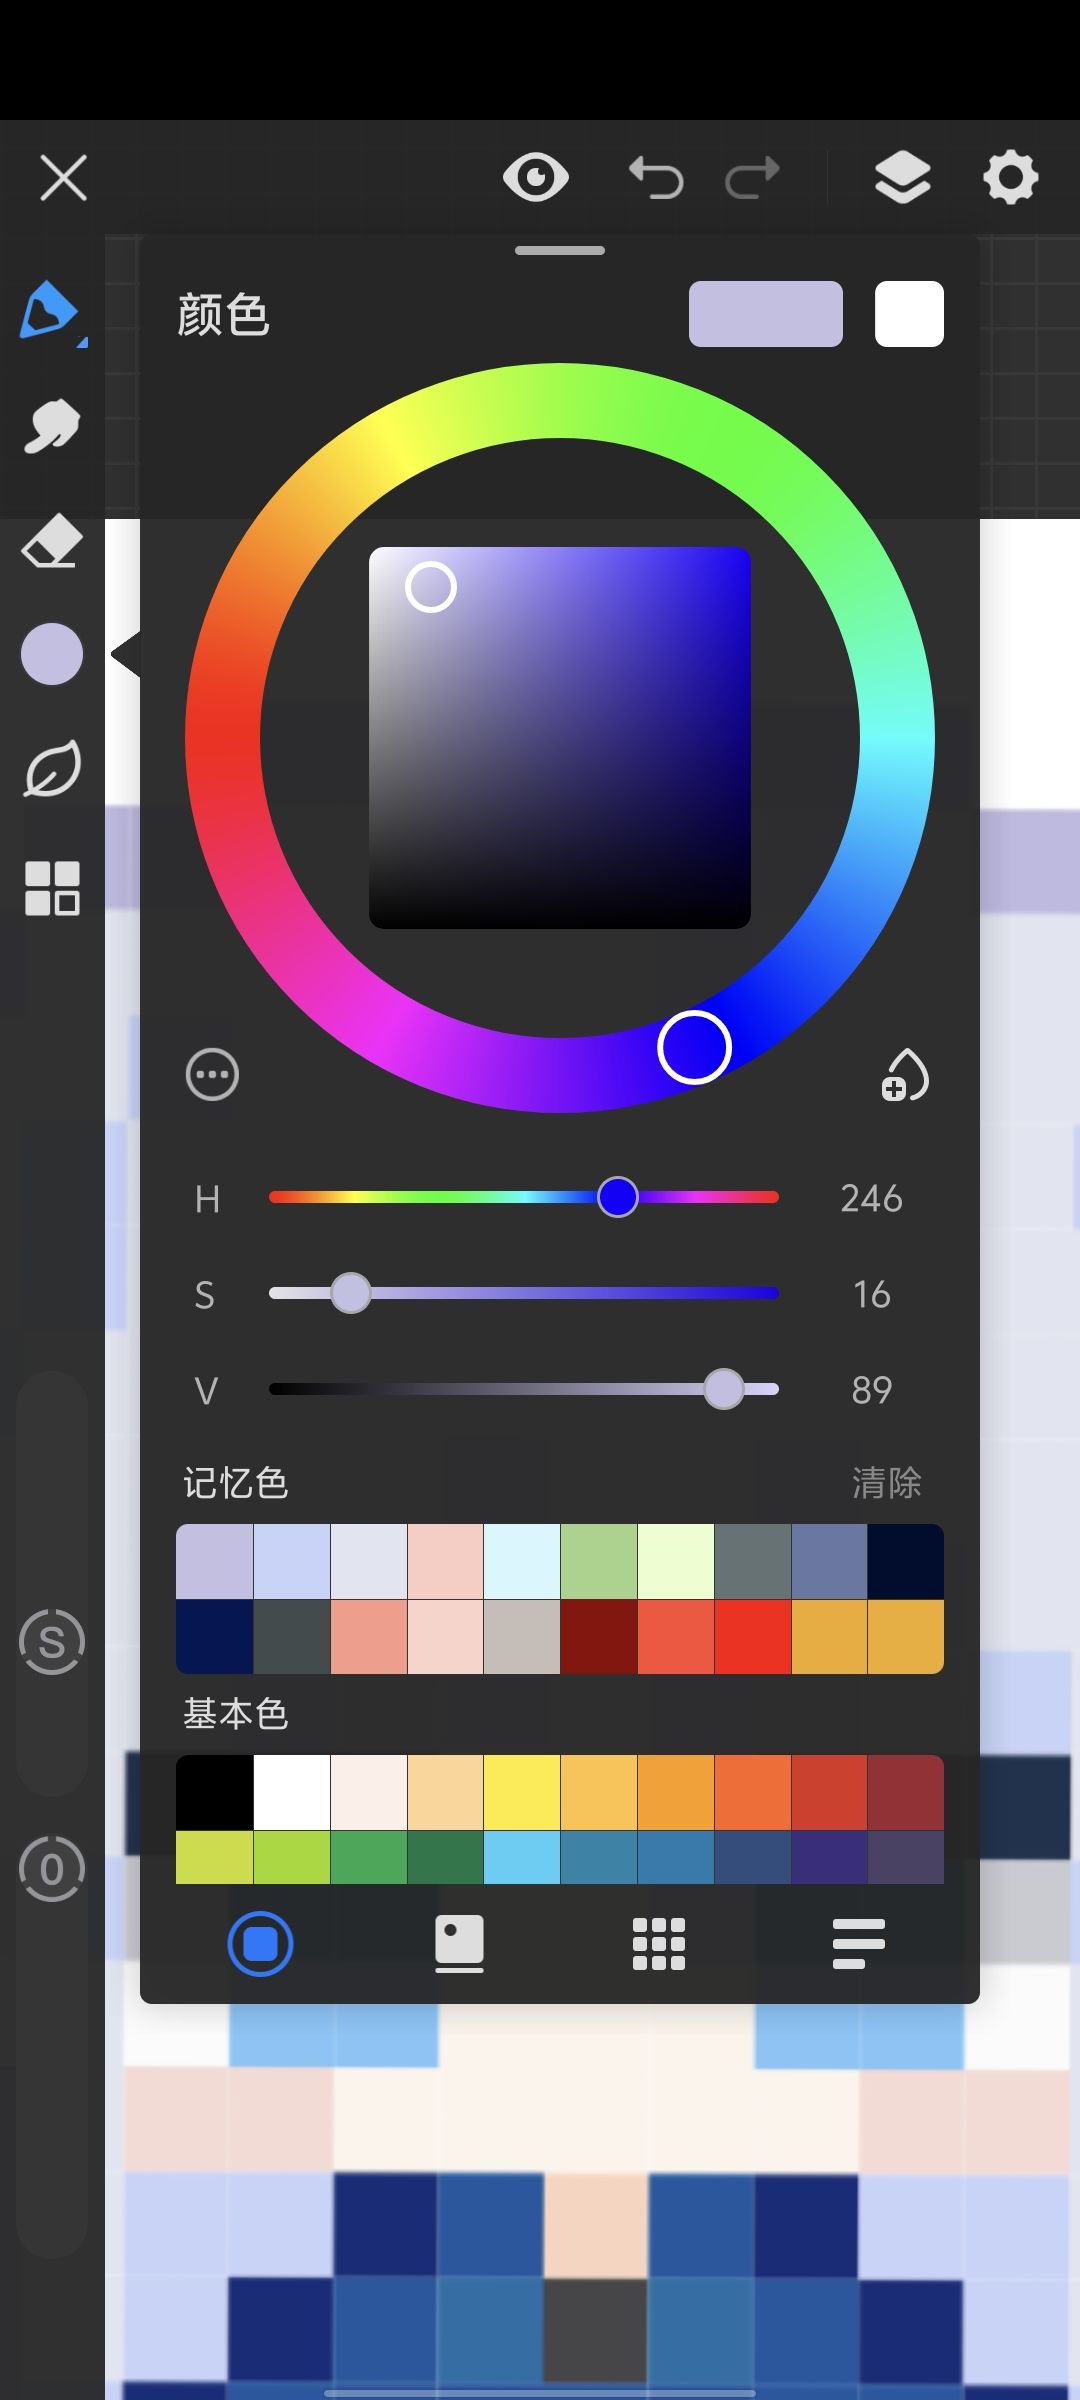Click the hue value 246
Screen dimensions: 1080x2400
872,1198
